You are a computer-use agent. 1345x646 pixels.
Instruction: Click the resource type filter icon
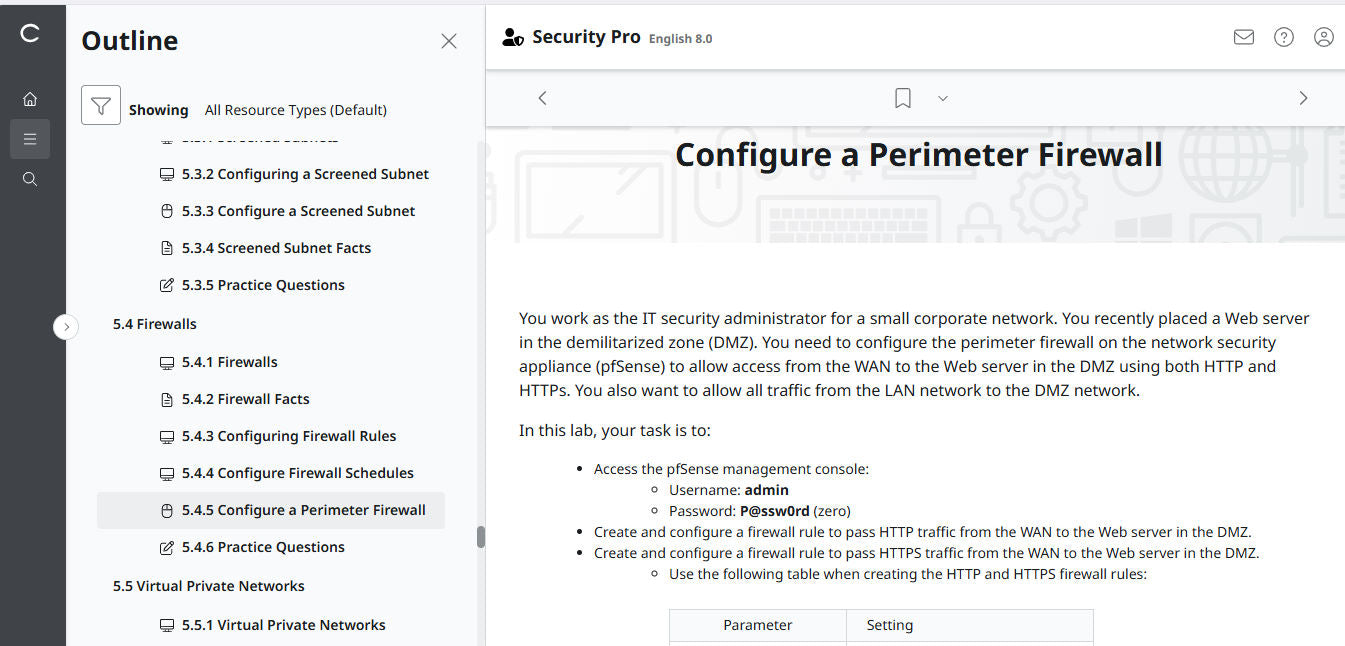click(x=101, y=105)
